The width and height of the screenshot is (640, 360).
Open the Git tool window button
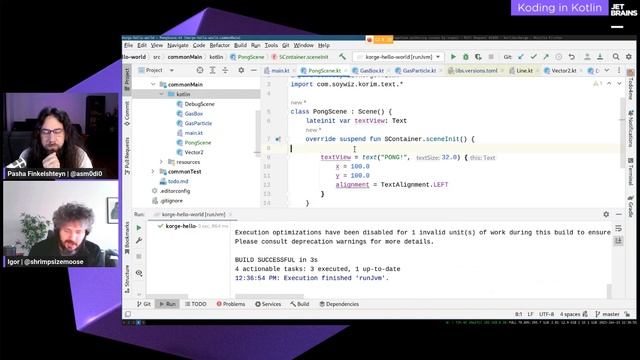144,304
